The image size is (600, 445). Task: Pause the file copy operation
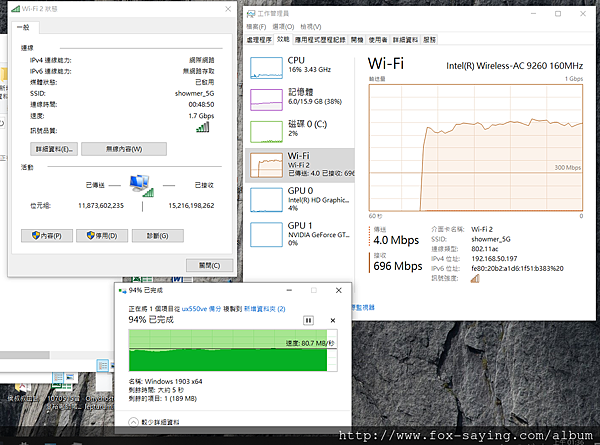click(308, 320)
